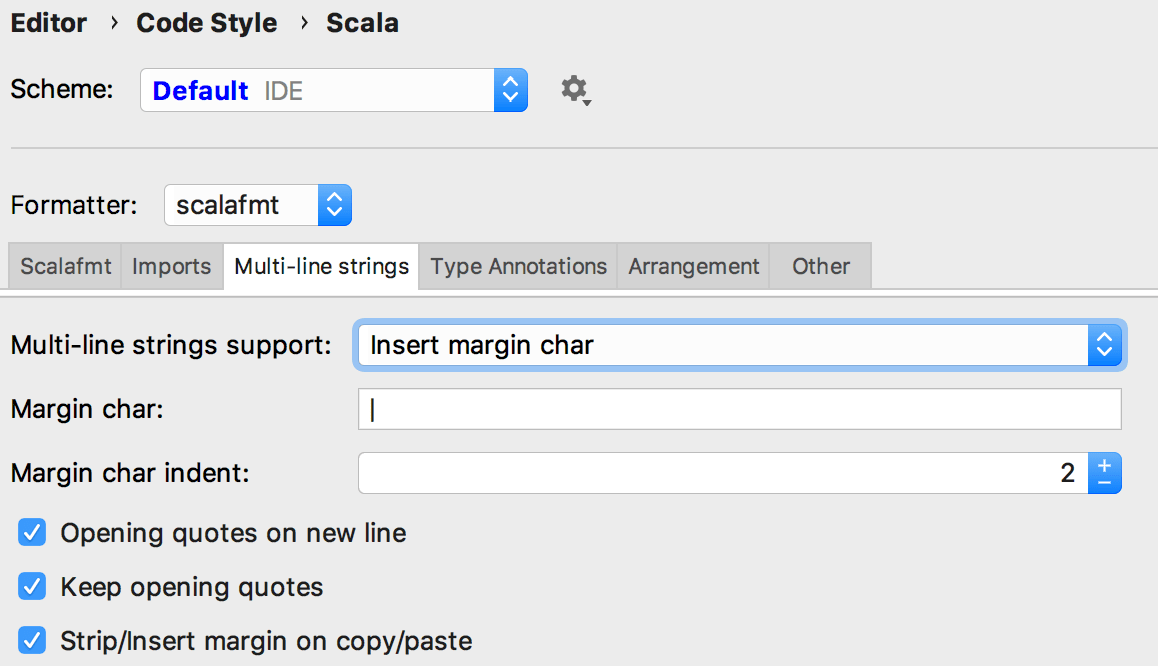The image size is (1158, 666).
Task: Click the Editor breadcrumb link
Action: (48, 22)
